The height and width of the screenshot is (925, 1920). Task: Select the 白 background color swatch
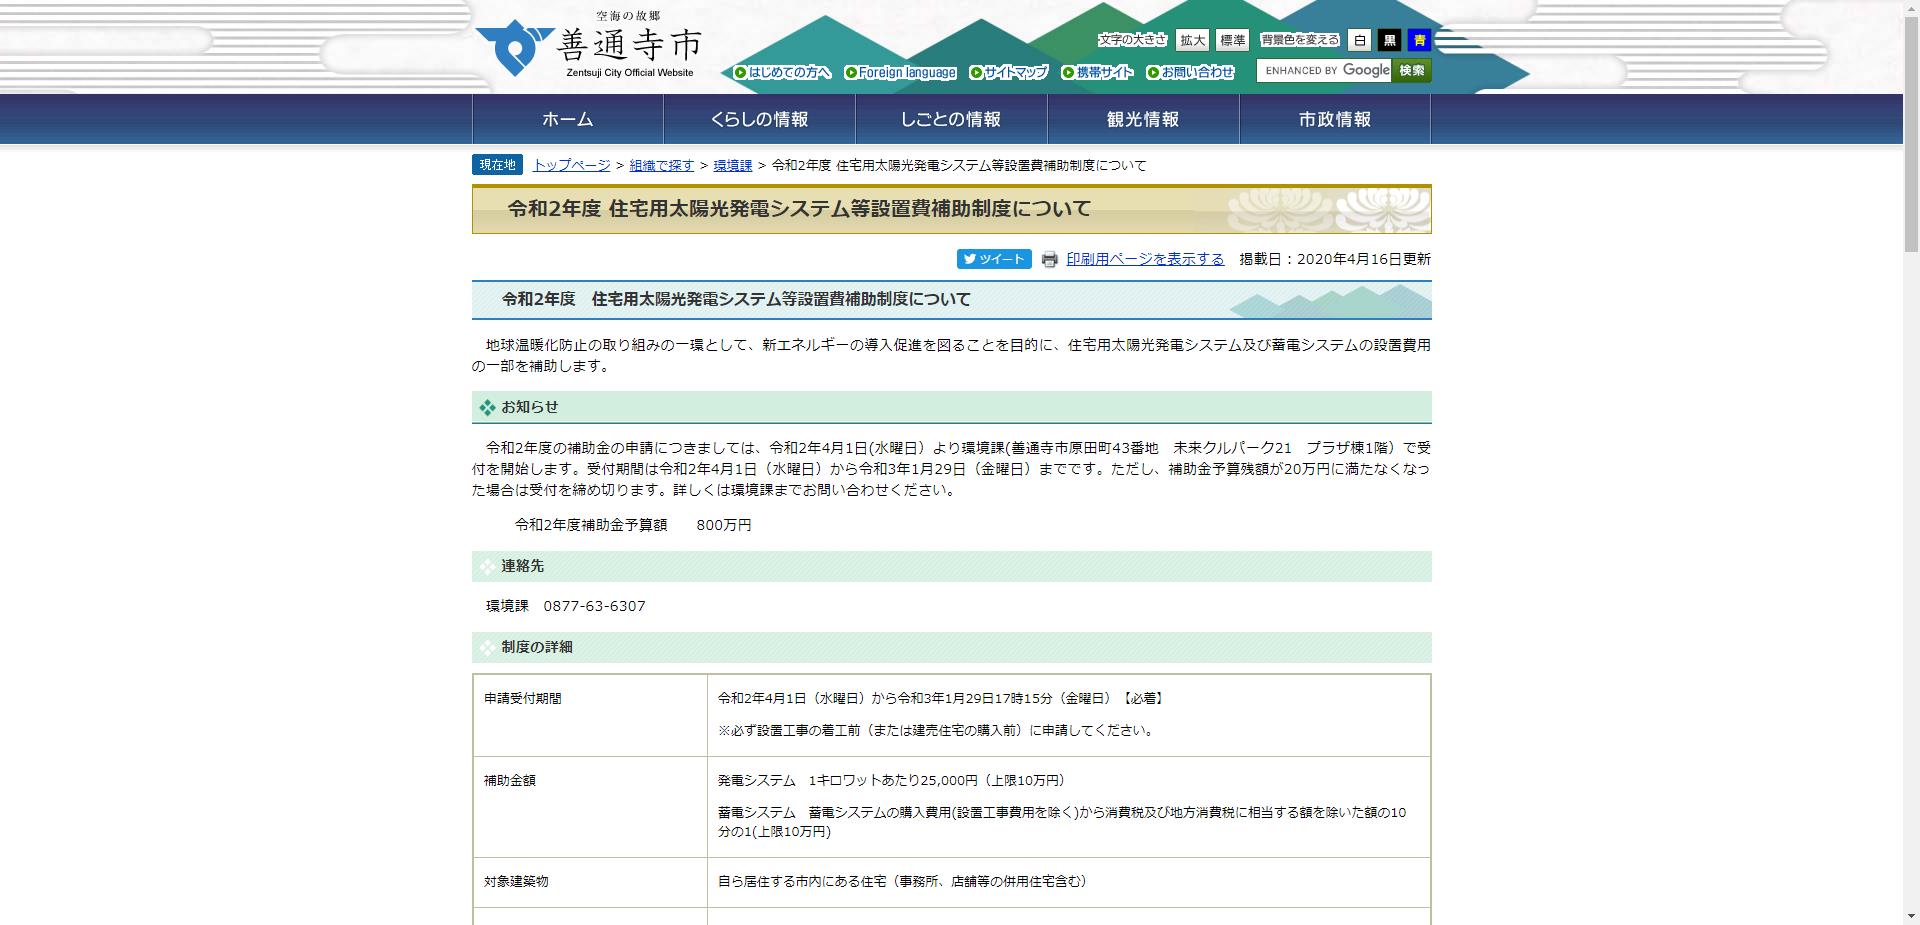(1359, 40)
